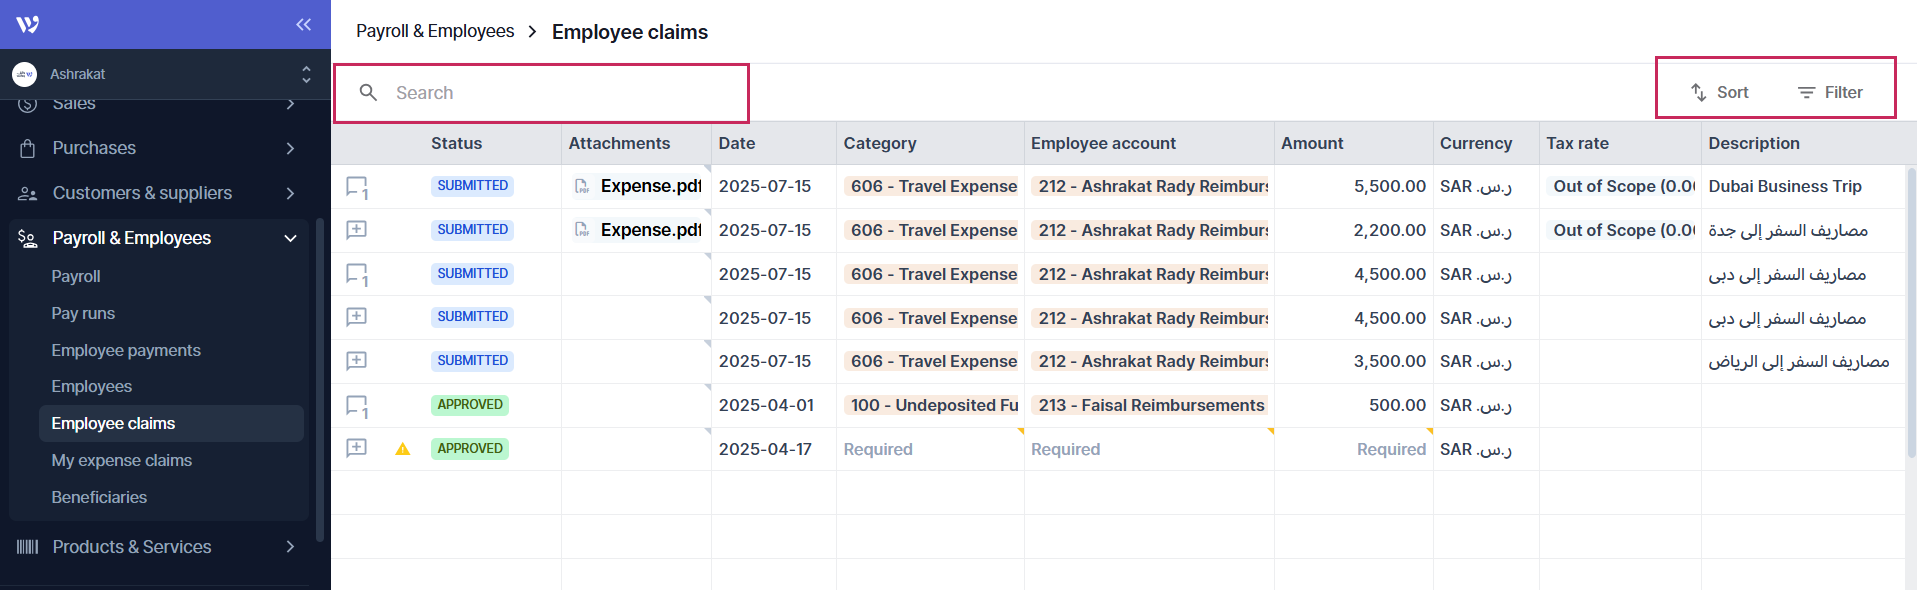The height and width of the screenshot is (590, 1917).
Task: Collapse the sidebar with double-chevron icon
Action: tap(303, 24)
